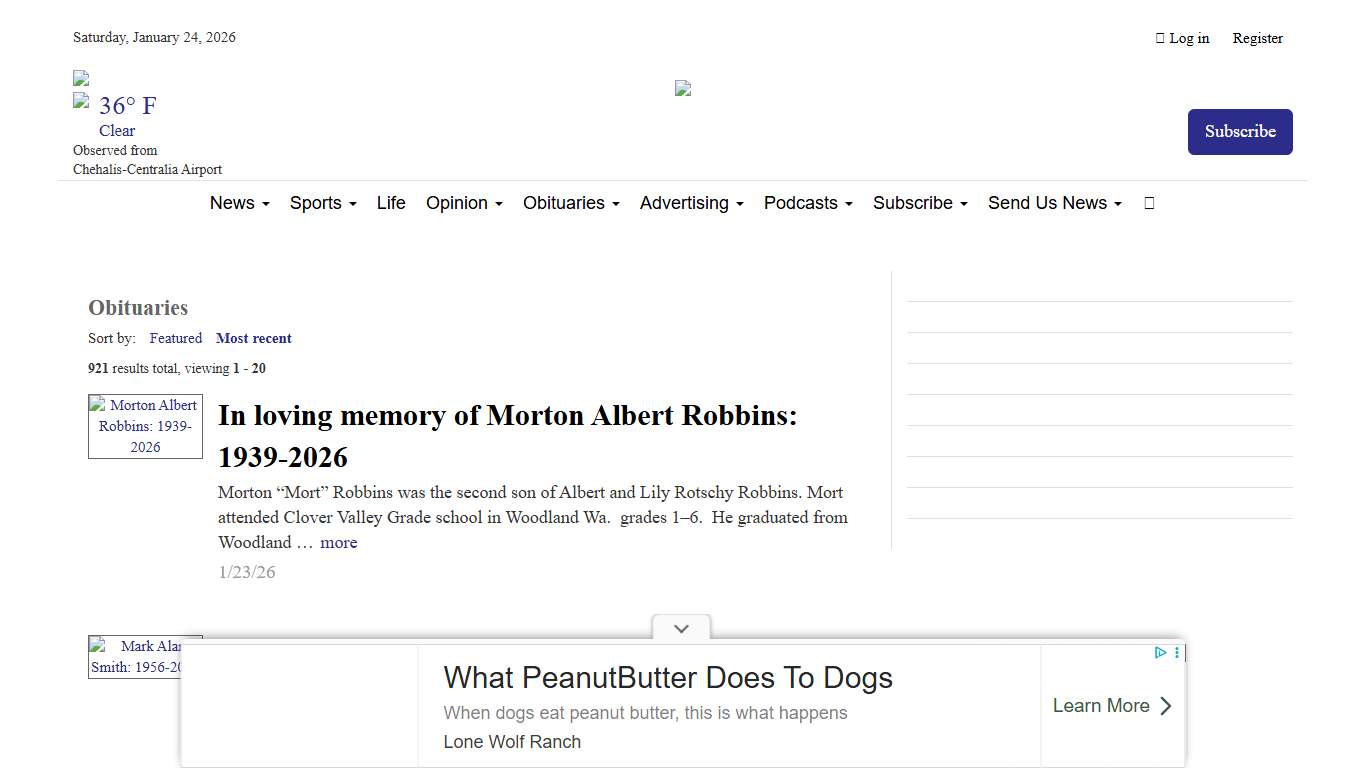The image size is (1366, 768).
Task: Click the Clear weather condition link
Action: [117, 130]
